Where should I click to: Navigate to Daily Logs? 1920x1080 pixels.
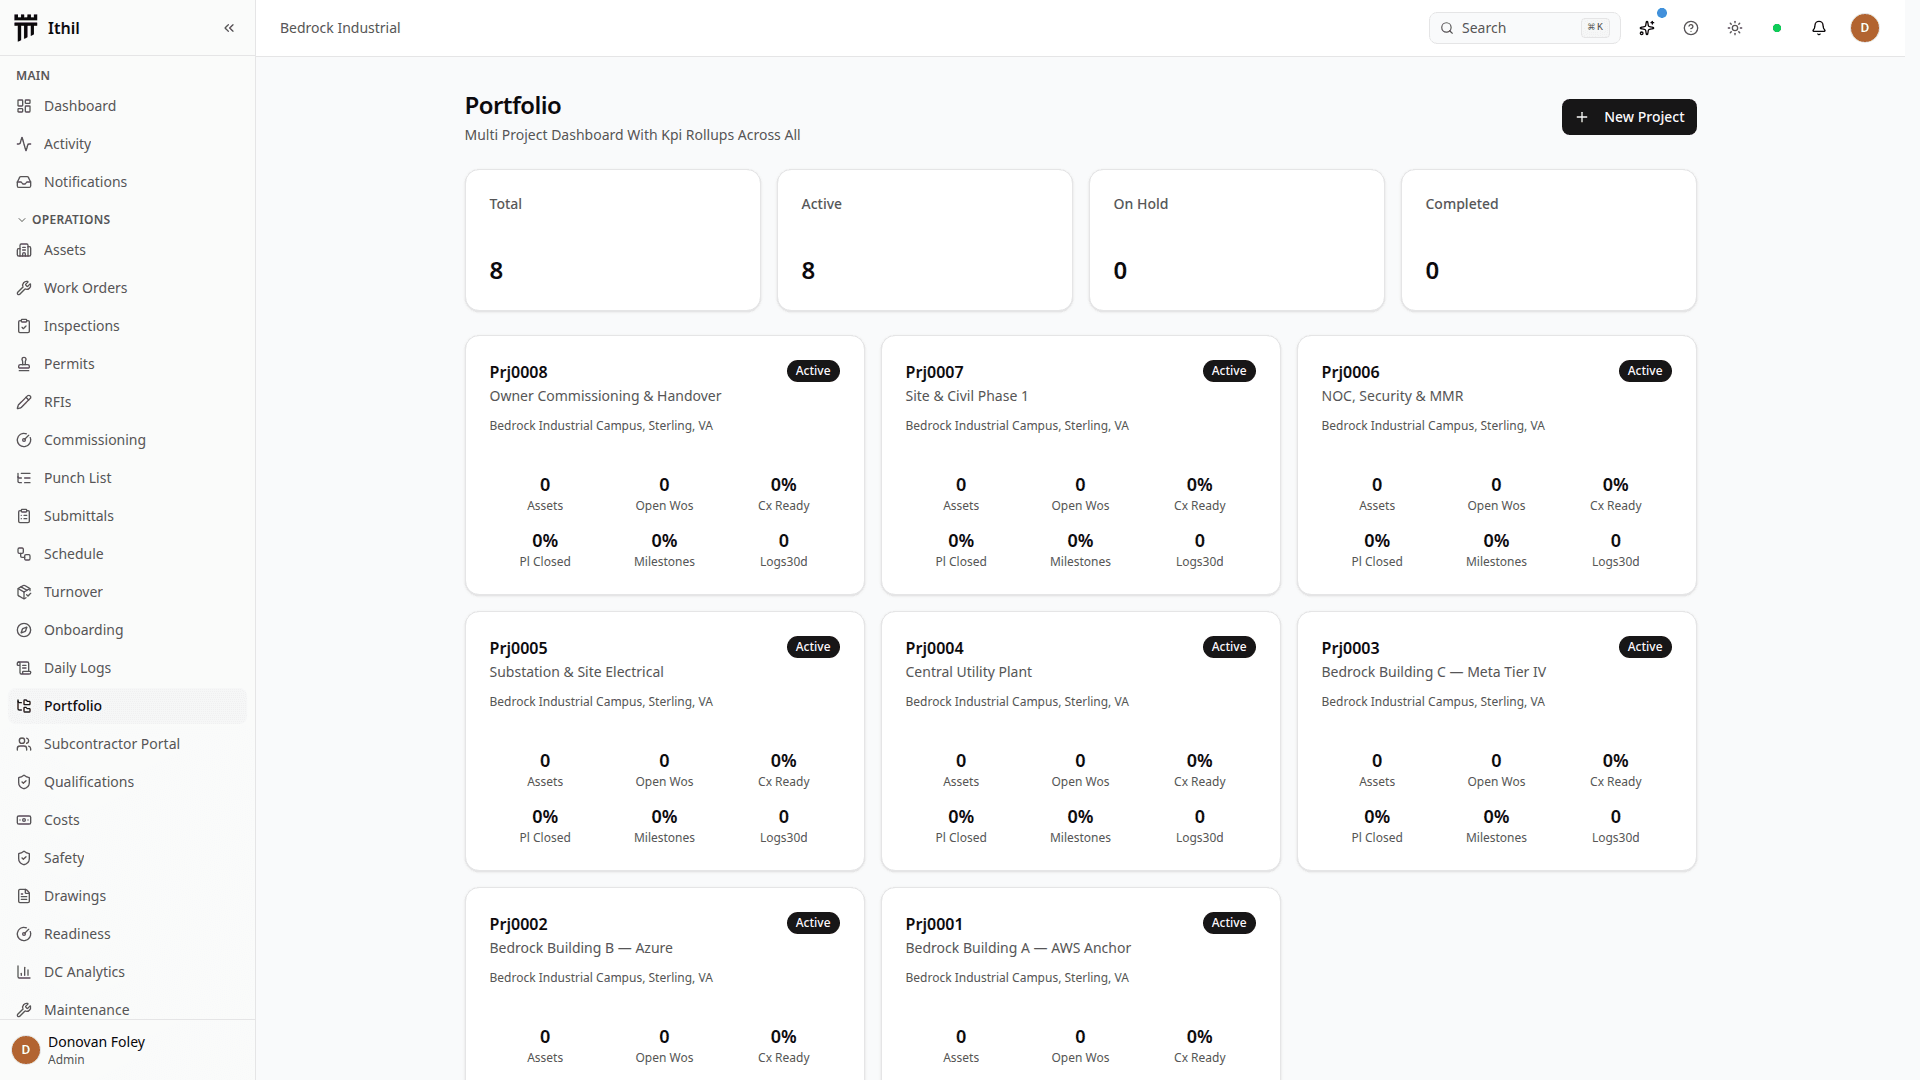(x=127, y=668)
